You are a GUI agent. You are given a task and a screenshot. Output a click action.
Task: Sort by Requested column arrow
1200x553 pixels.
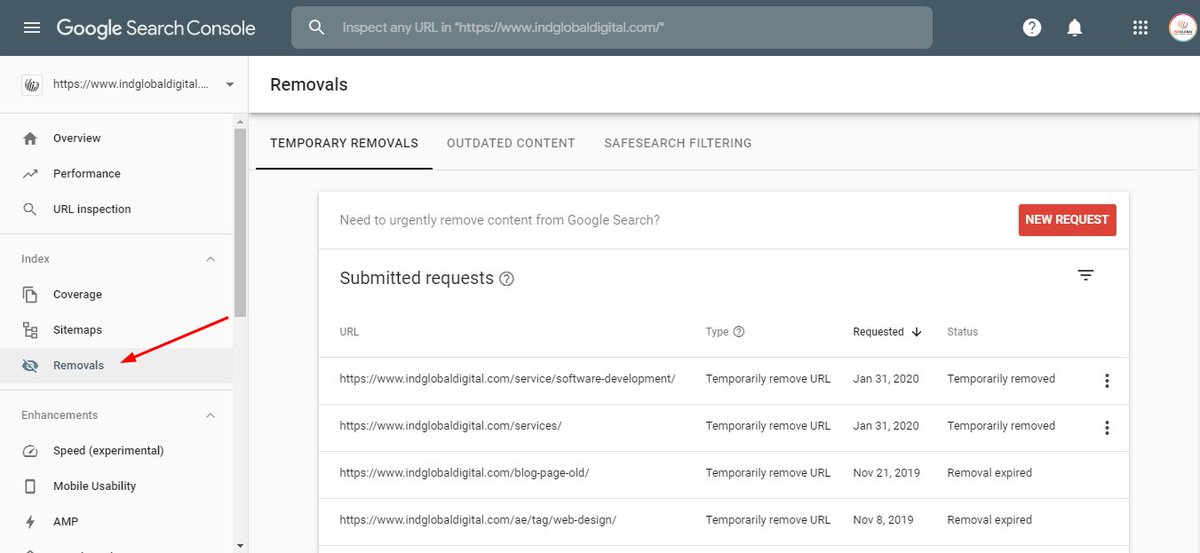(x=917, y=332)
